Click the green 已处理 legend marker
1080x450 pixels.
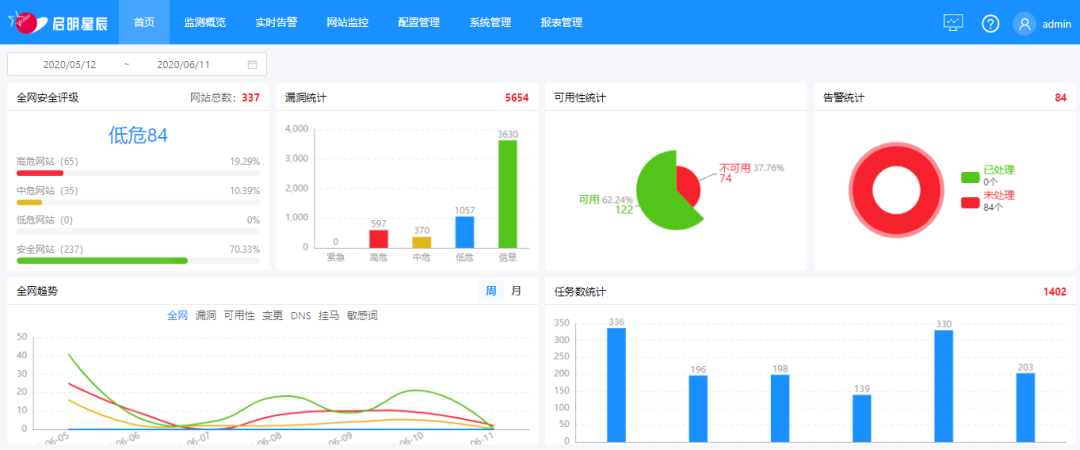[970, 177]
